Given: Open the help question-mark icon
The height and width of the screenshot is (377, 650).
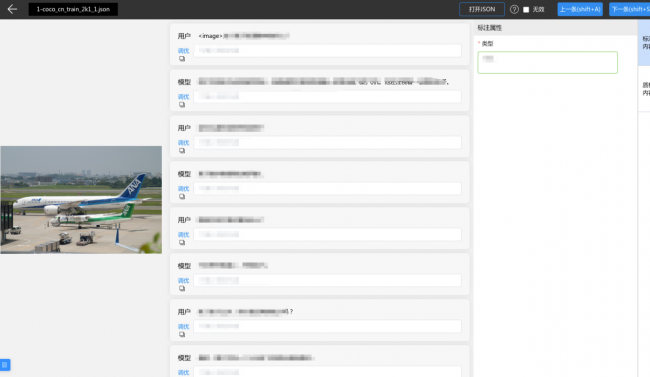Looking at the screenshot, I should click(514, 9).
